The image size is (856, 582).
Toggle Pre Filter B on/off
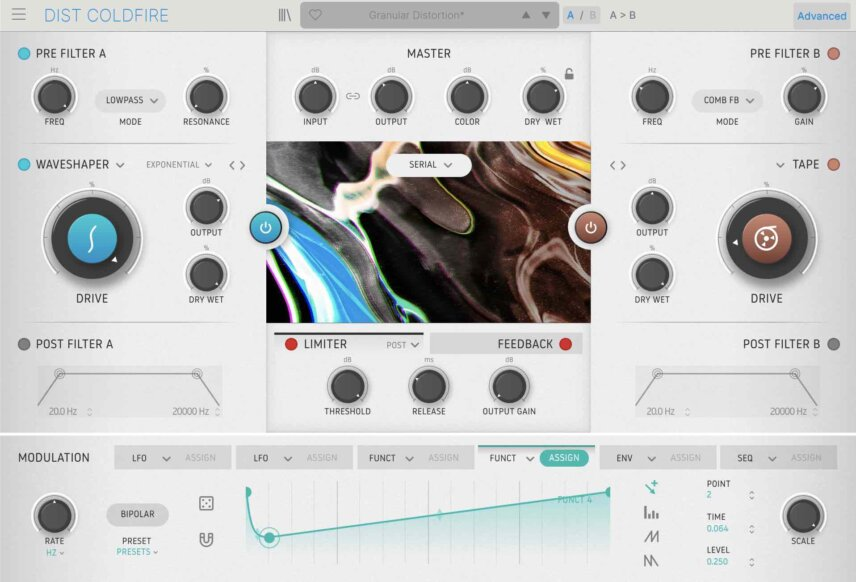tap(834, 54)
